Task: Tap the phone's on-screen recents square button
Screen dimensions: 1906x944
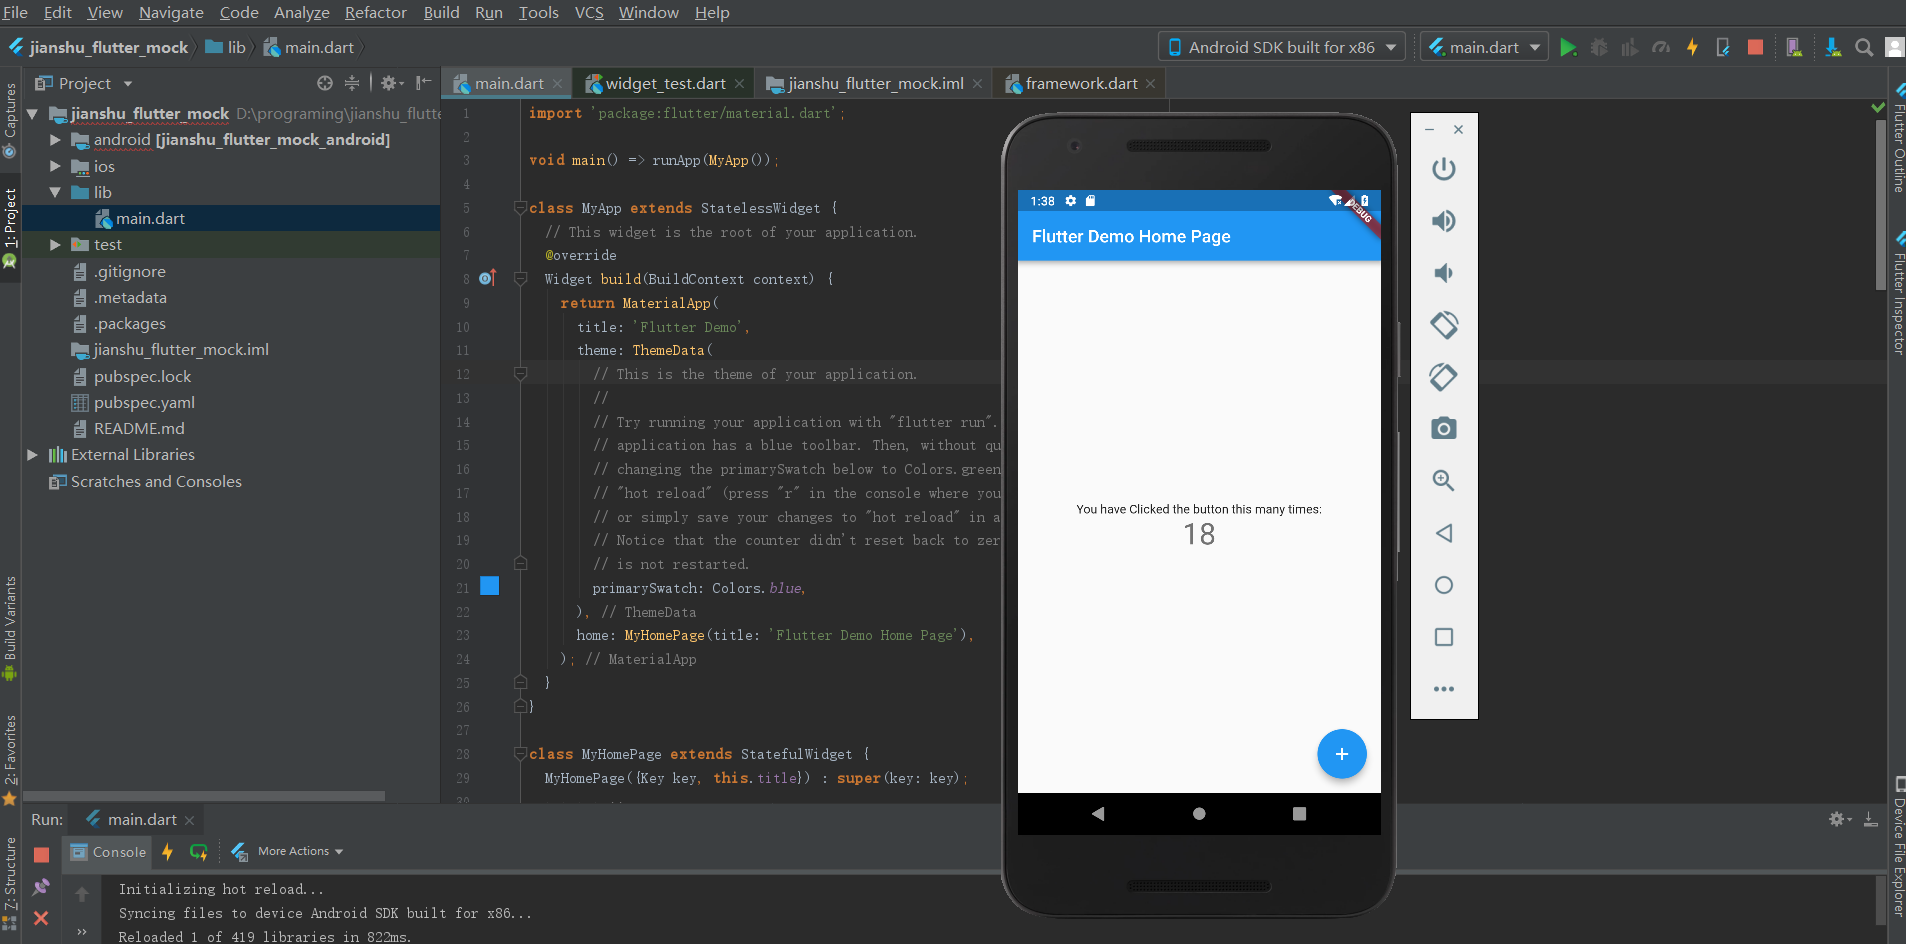Action: click(x=1299, y=814)
